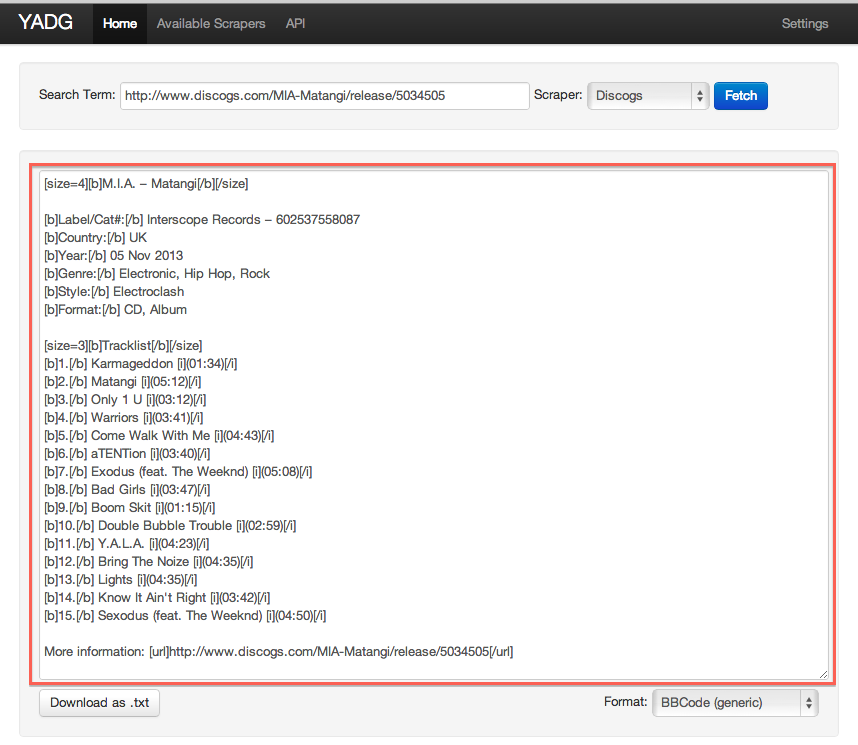Click the Search Term input field
This screenshot has height=745, width=858.
click(324, 96)
